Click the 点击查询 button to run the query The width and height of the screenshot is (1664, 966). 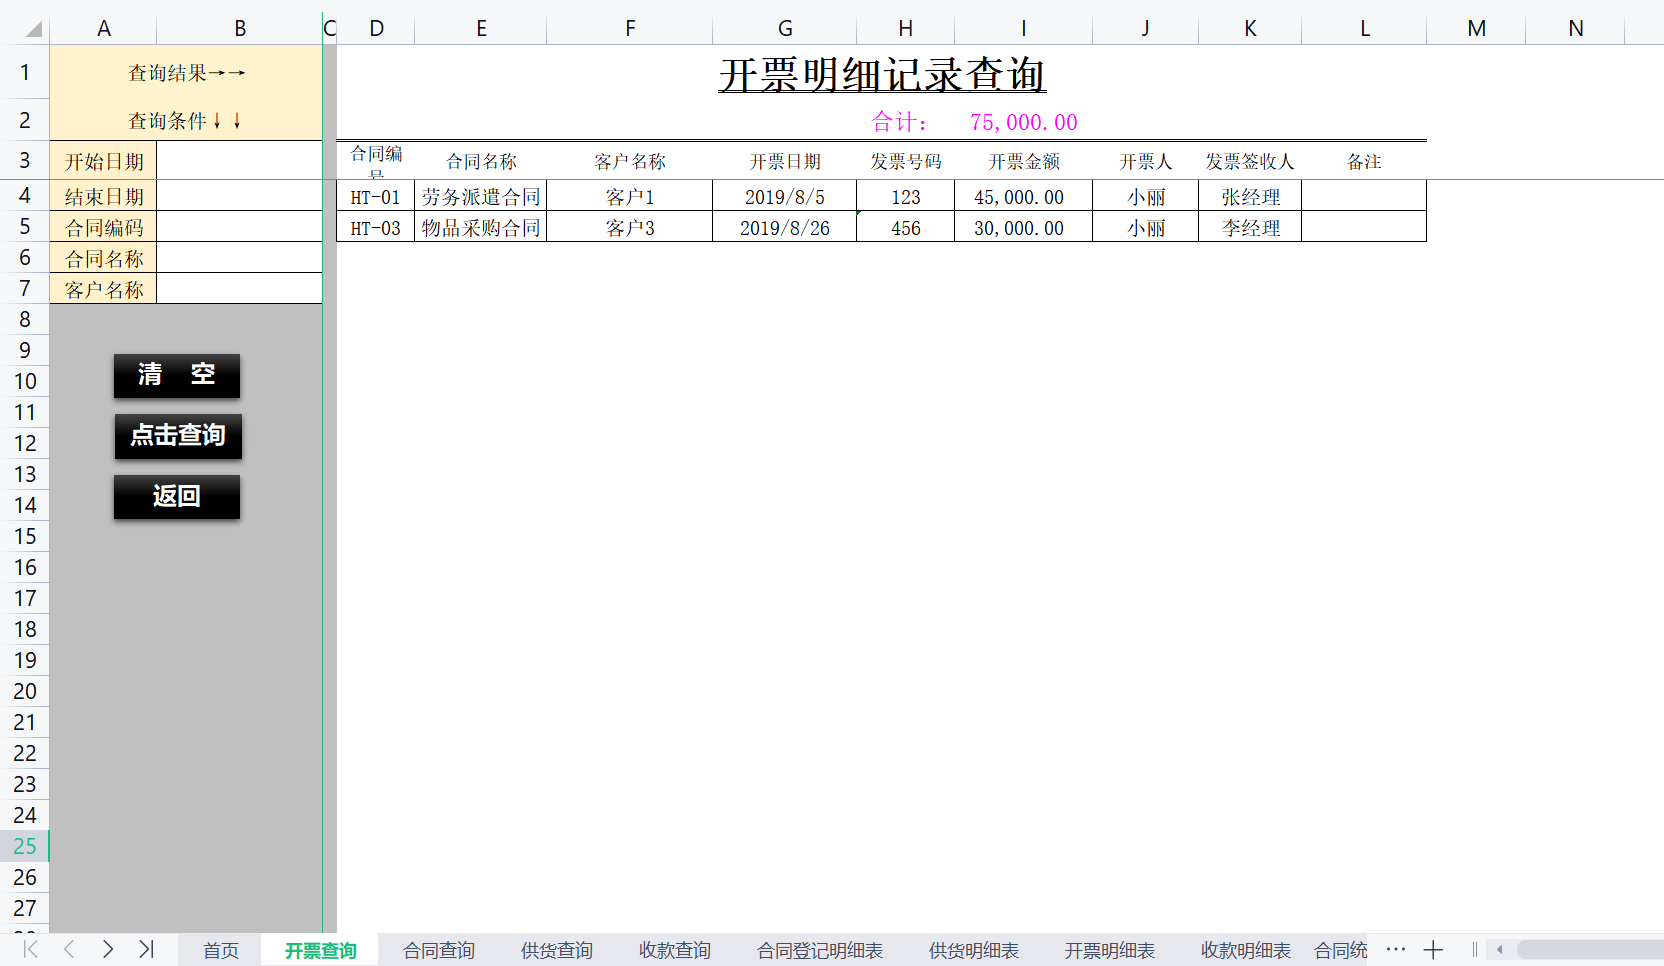(178, 436)
